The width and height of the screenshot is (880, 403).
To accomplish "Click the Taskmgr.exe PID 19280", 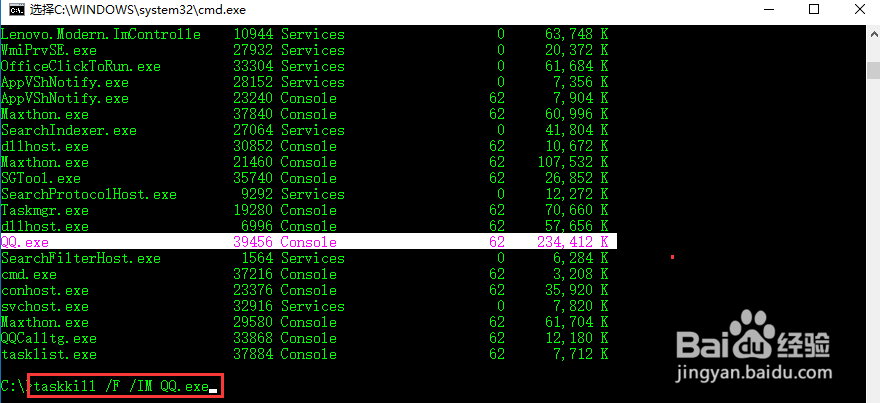I will pos(253,210).
